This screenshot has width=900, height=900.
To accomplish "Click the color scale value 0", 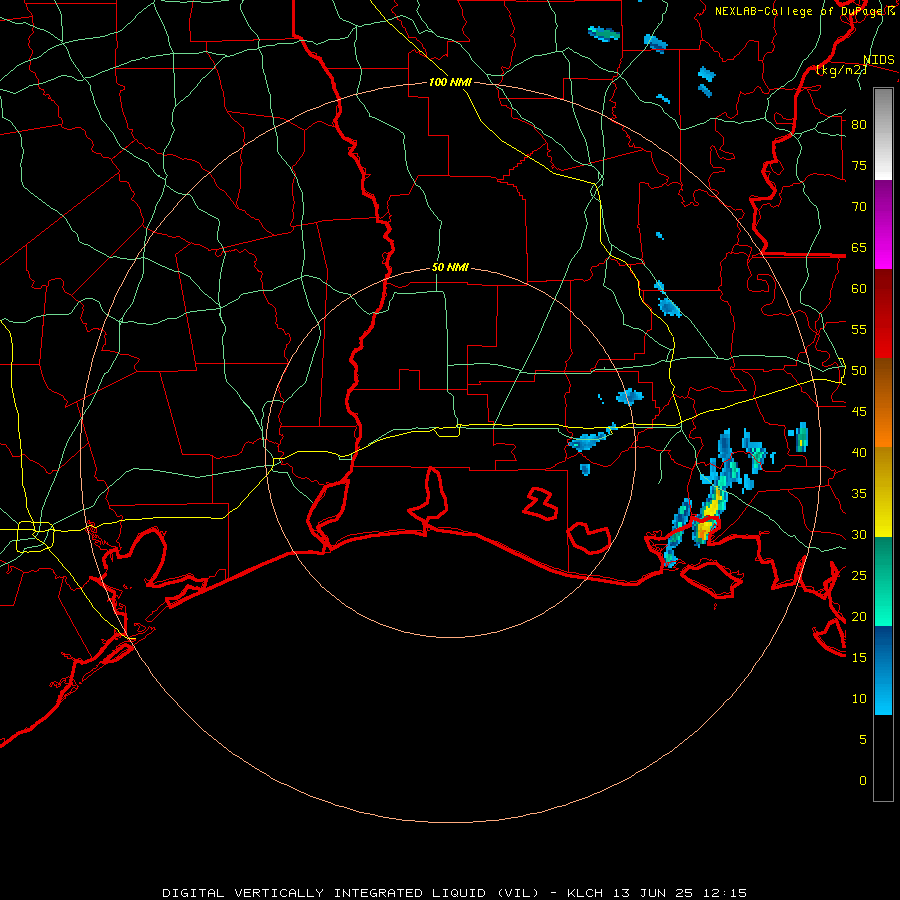I will (x=863, y=781).
